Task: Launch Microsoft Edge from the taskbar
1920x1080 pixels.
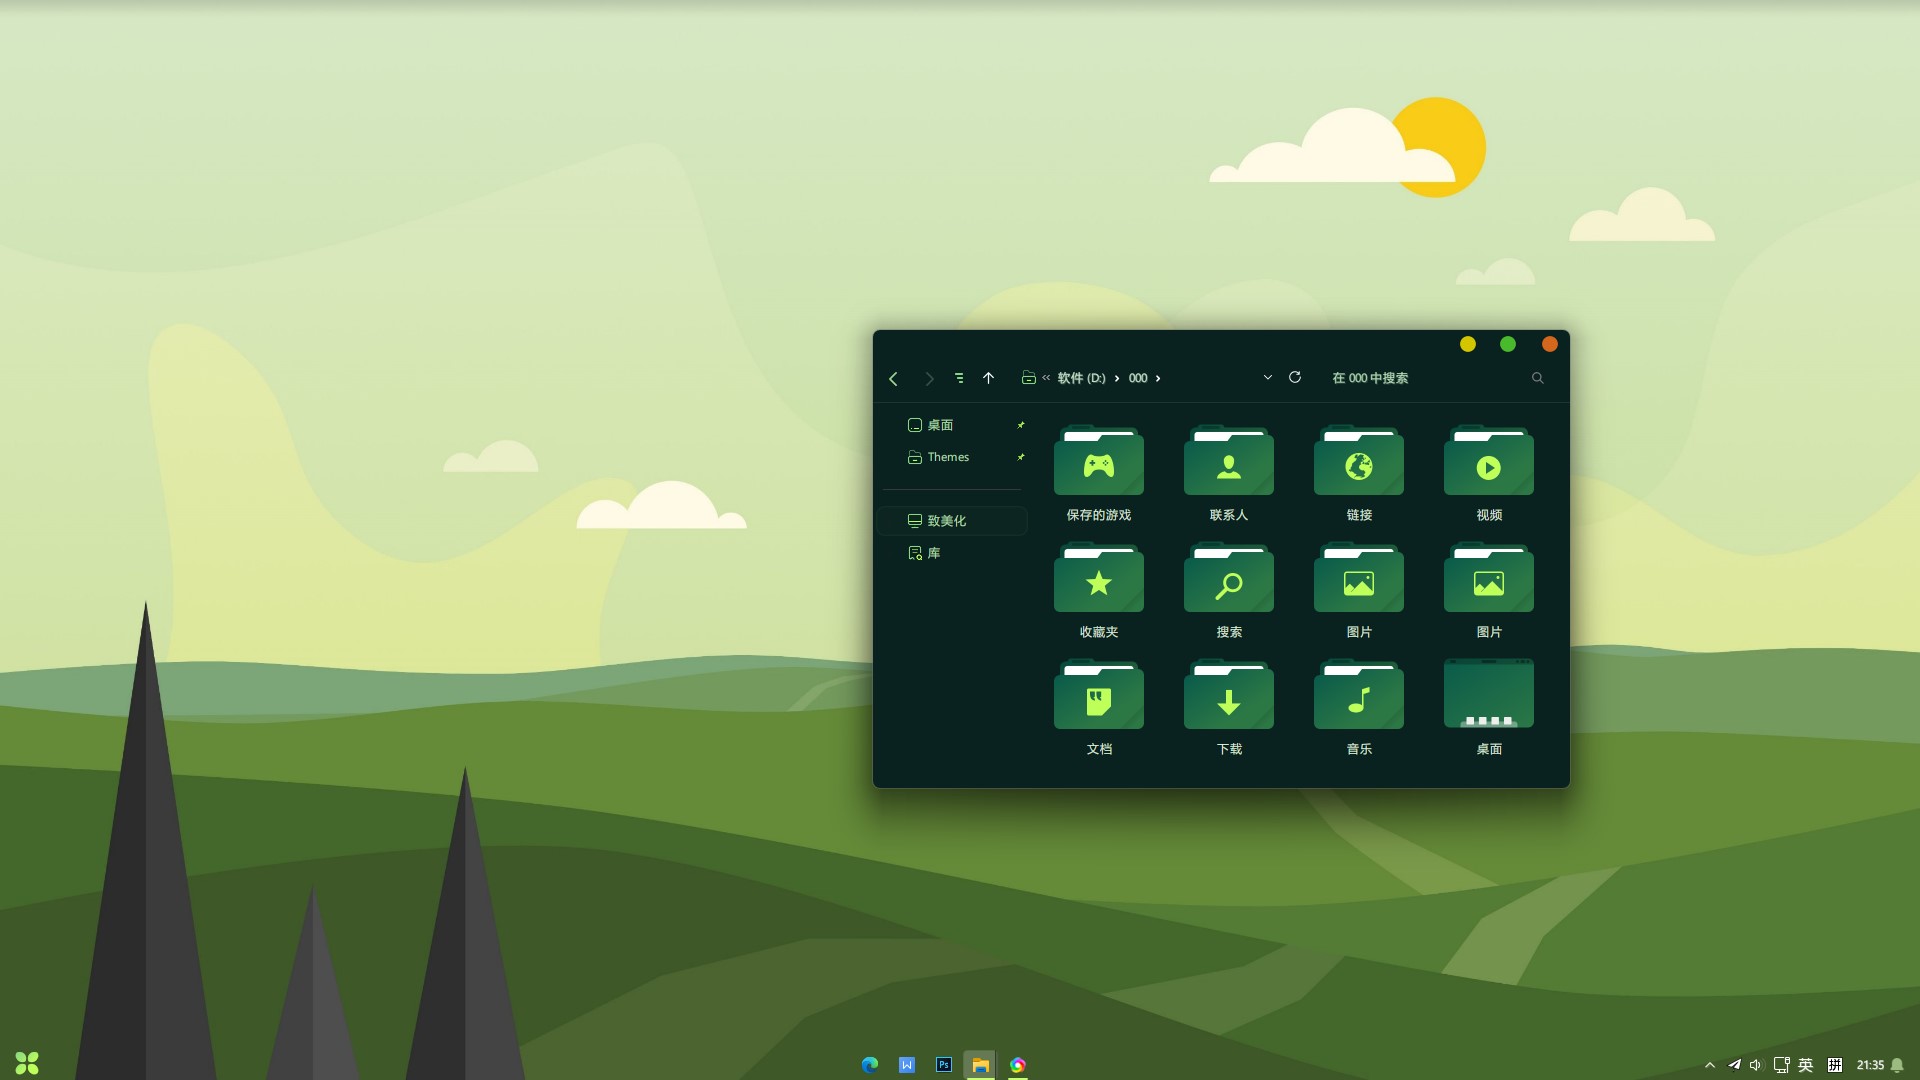Action: pyautogui.click(x=869, y=1064)
